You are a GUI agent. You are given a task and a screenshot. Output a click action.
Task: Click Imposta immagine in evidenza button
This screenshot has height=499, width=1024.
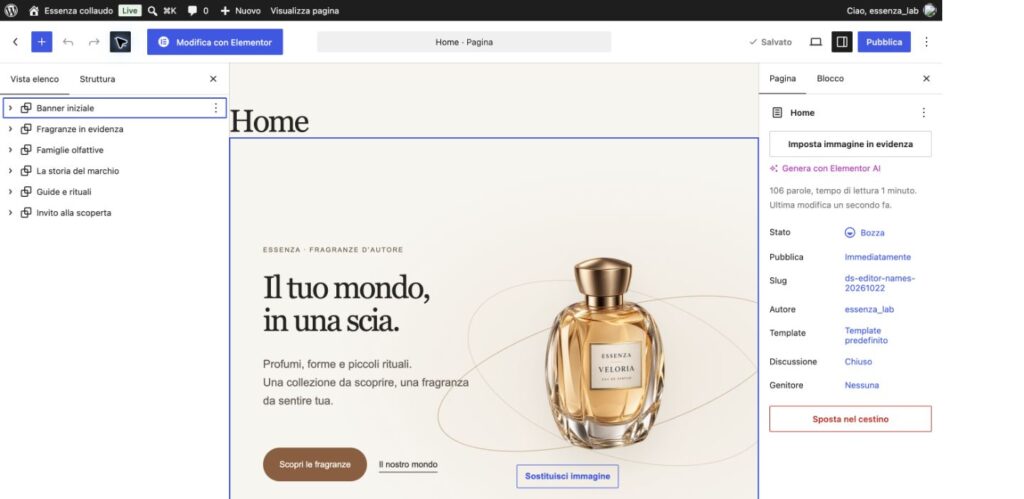[x=850, y=144]
